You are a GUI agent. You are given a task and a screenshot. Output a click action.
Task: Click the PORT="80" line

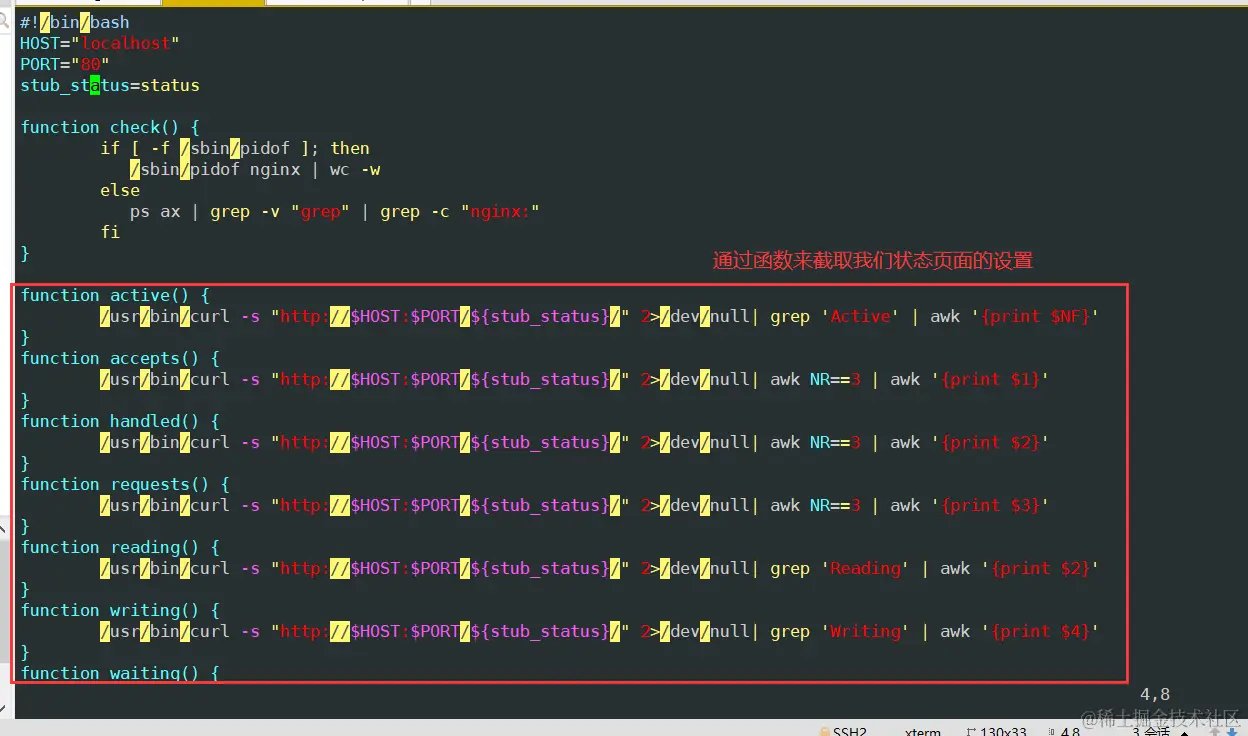click(x=65, y=64)
